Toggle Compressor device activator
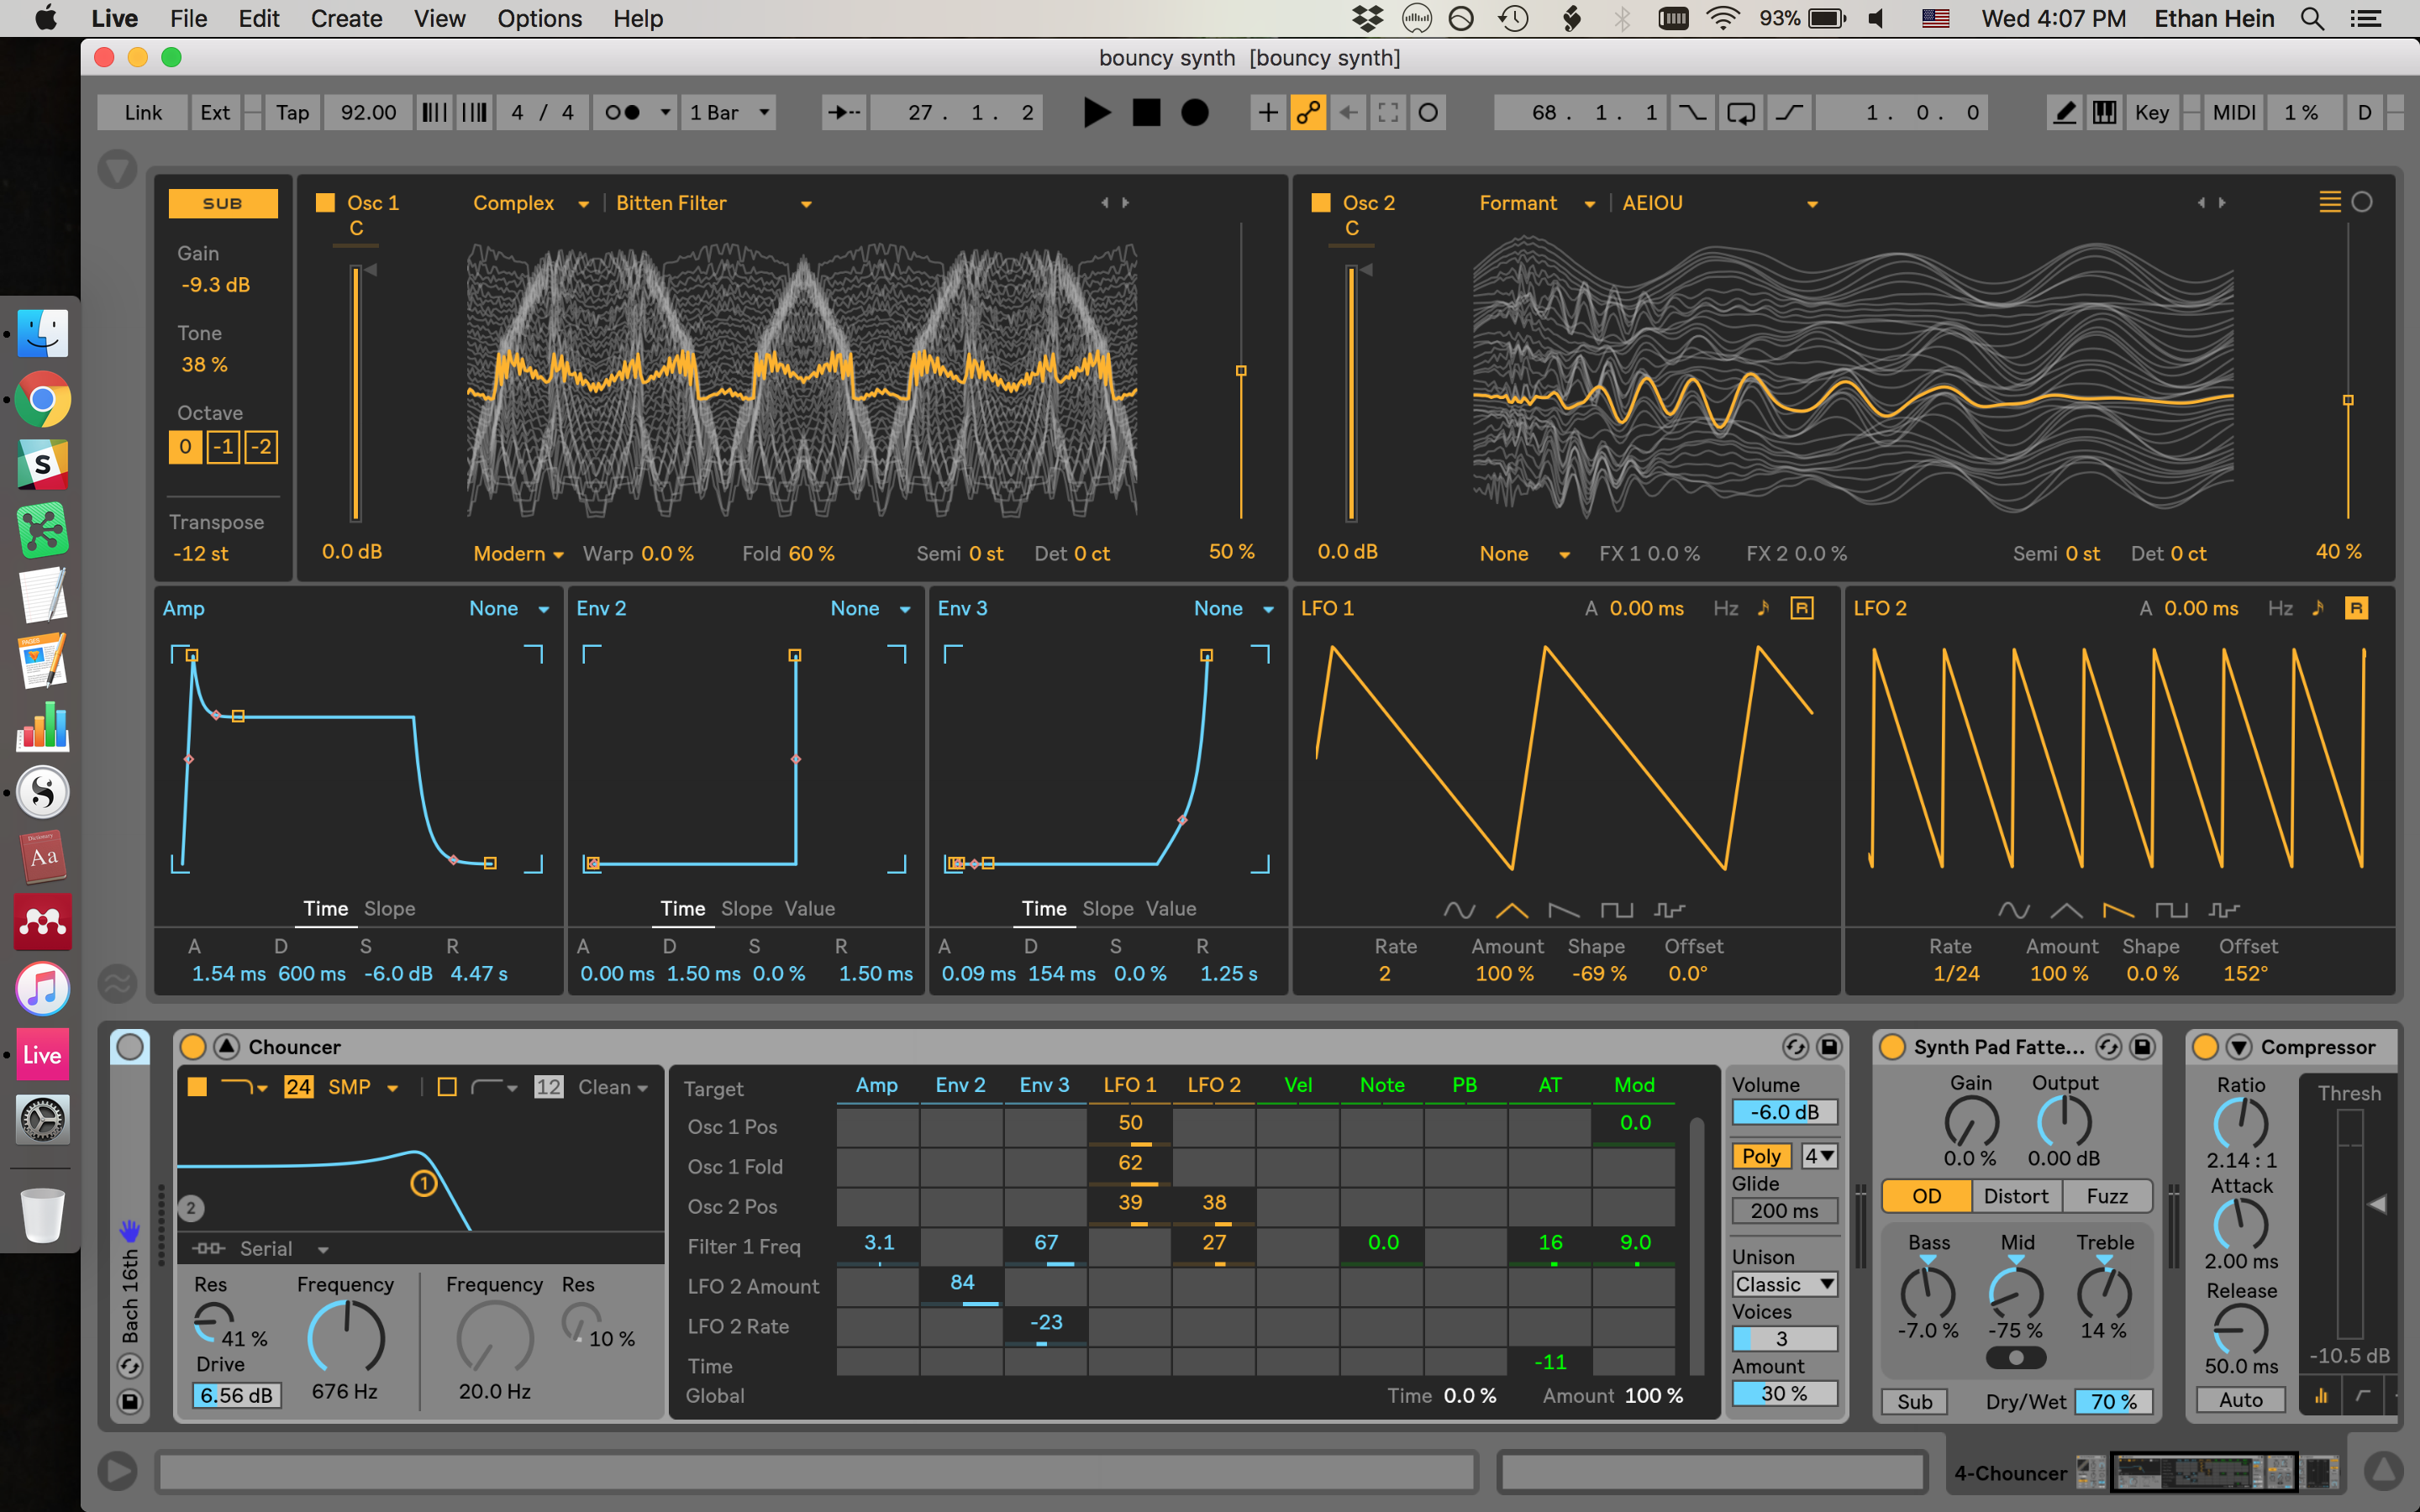The width and height of the screenshot is (2420, 1512). (x=2205, y=1047)
